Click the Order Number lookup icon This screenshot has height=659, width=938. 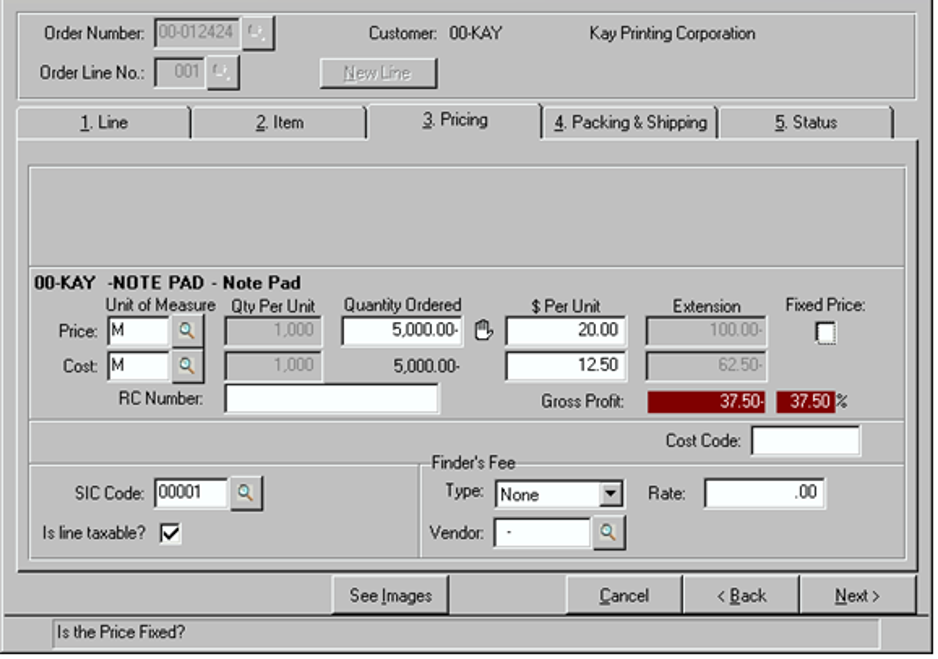[258, 33]
